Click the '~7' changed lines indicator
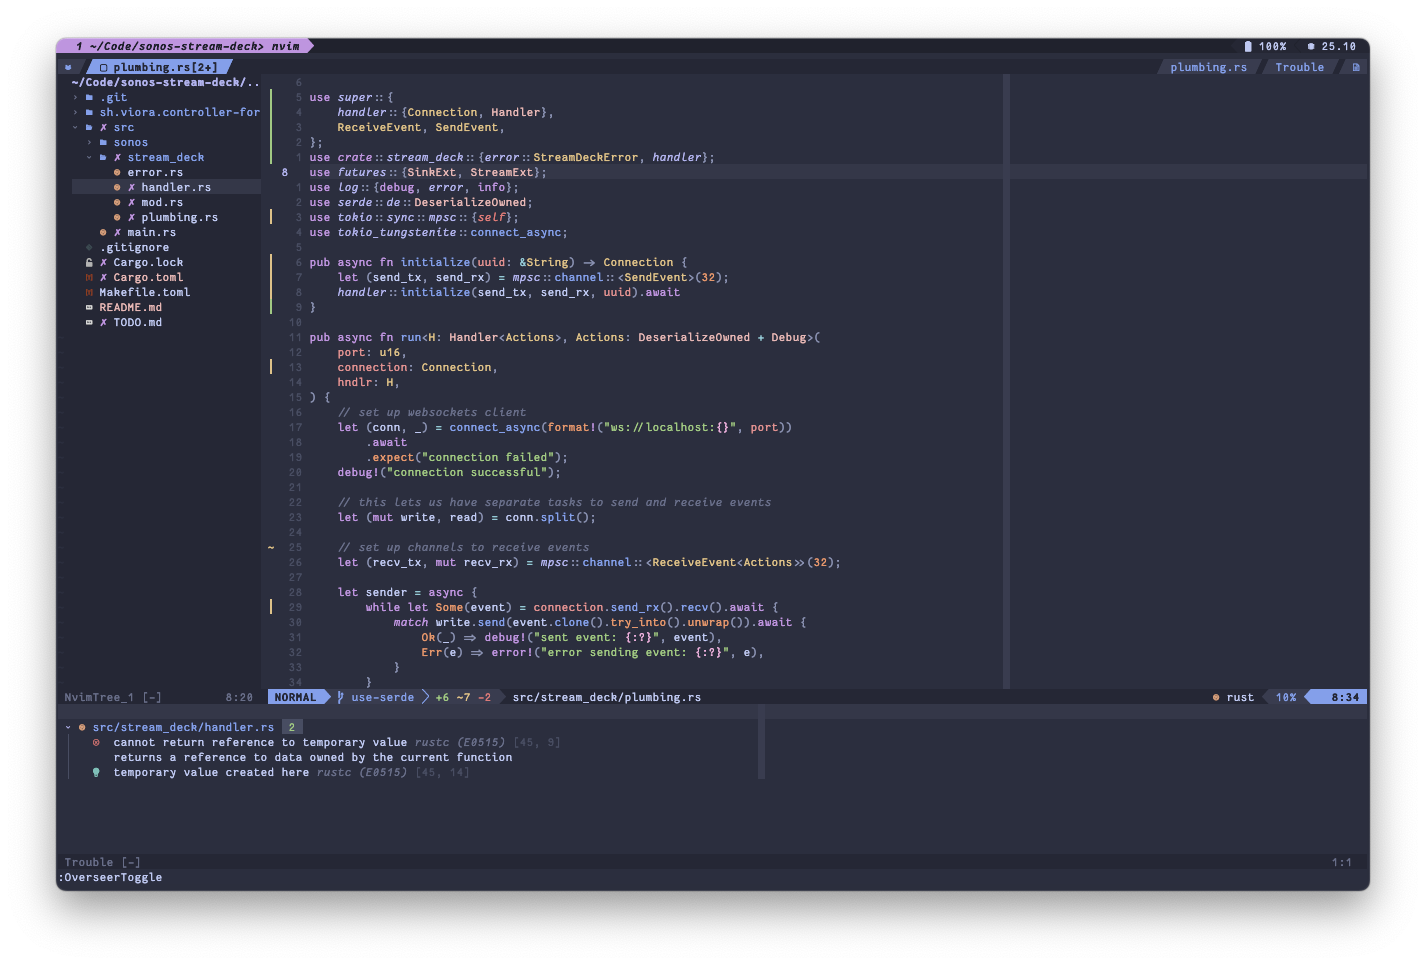This screenshot has width=1426, height=965. pos(463,698)
